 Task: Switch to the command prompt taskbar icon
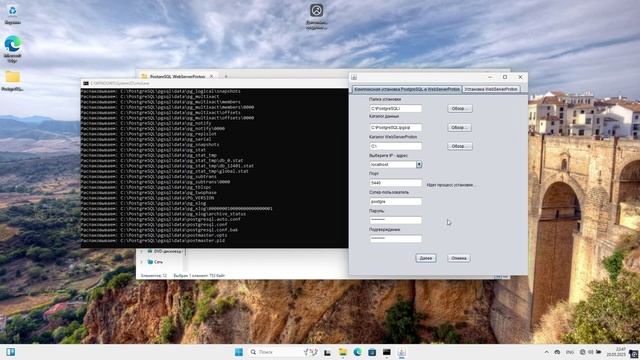[x=387, y=352]
